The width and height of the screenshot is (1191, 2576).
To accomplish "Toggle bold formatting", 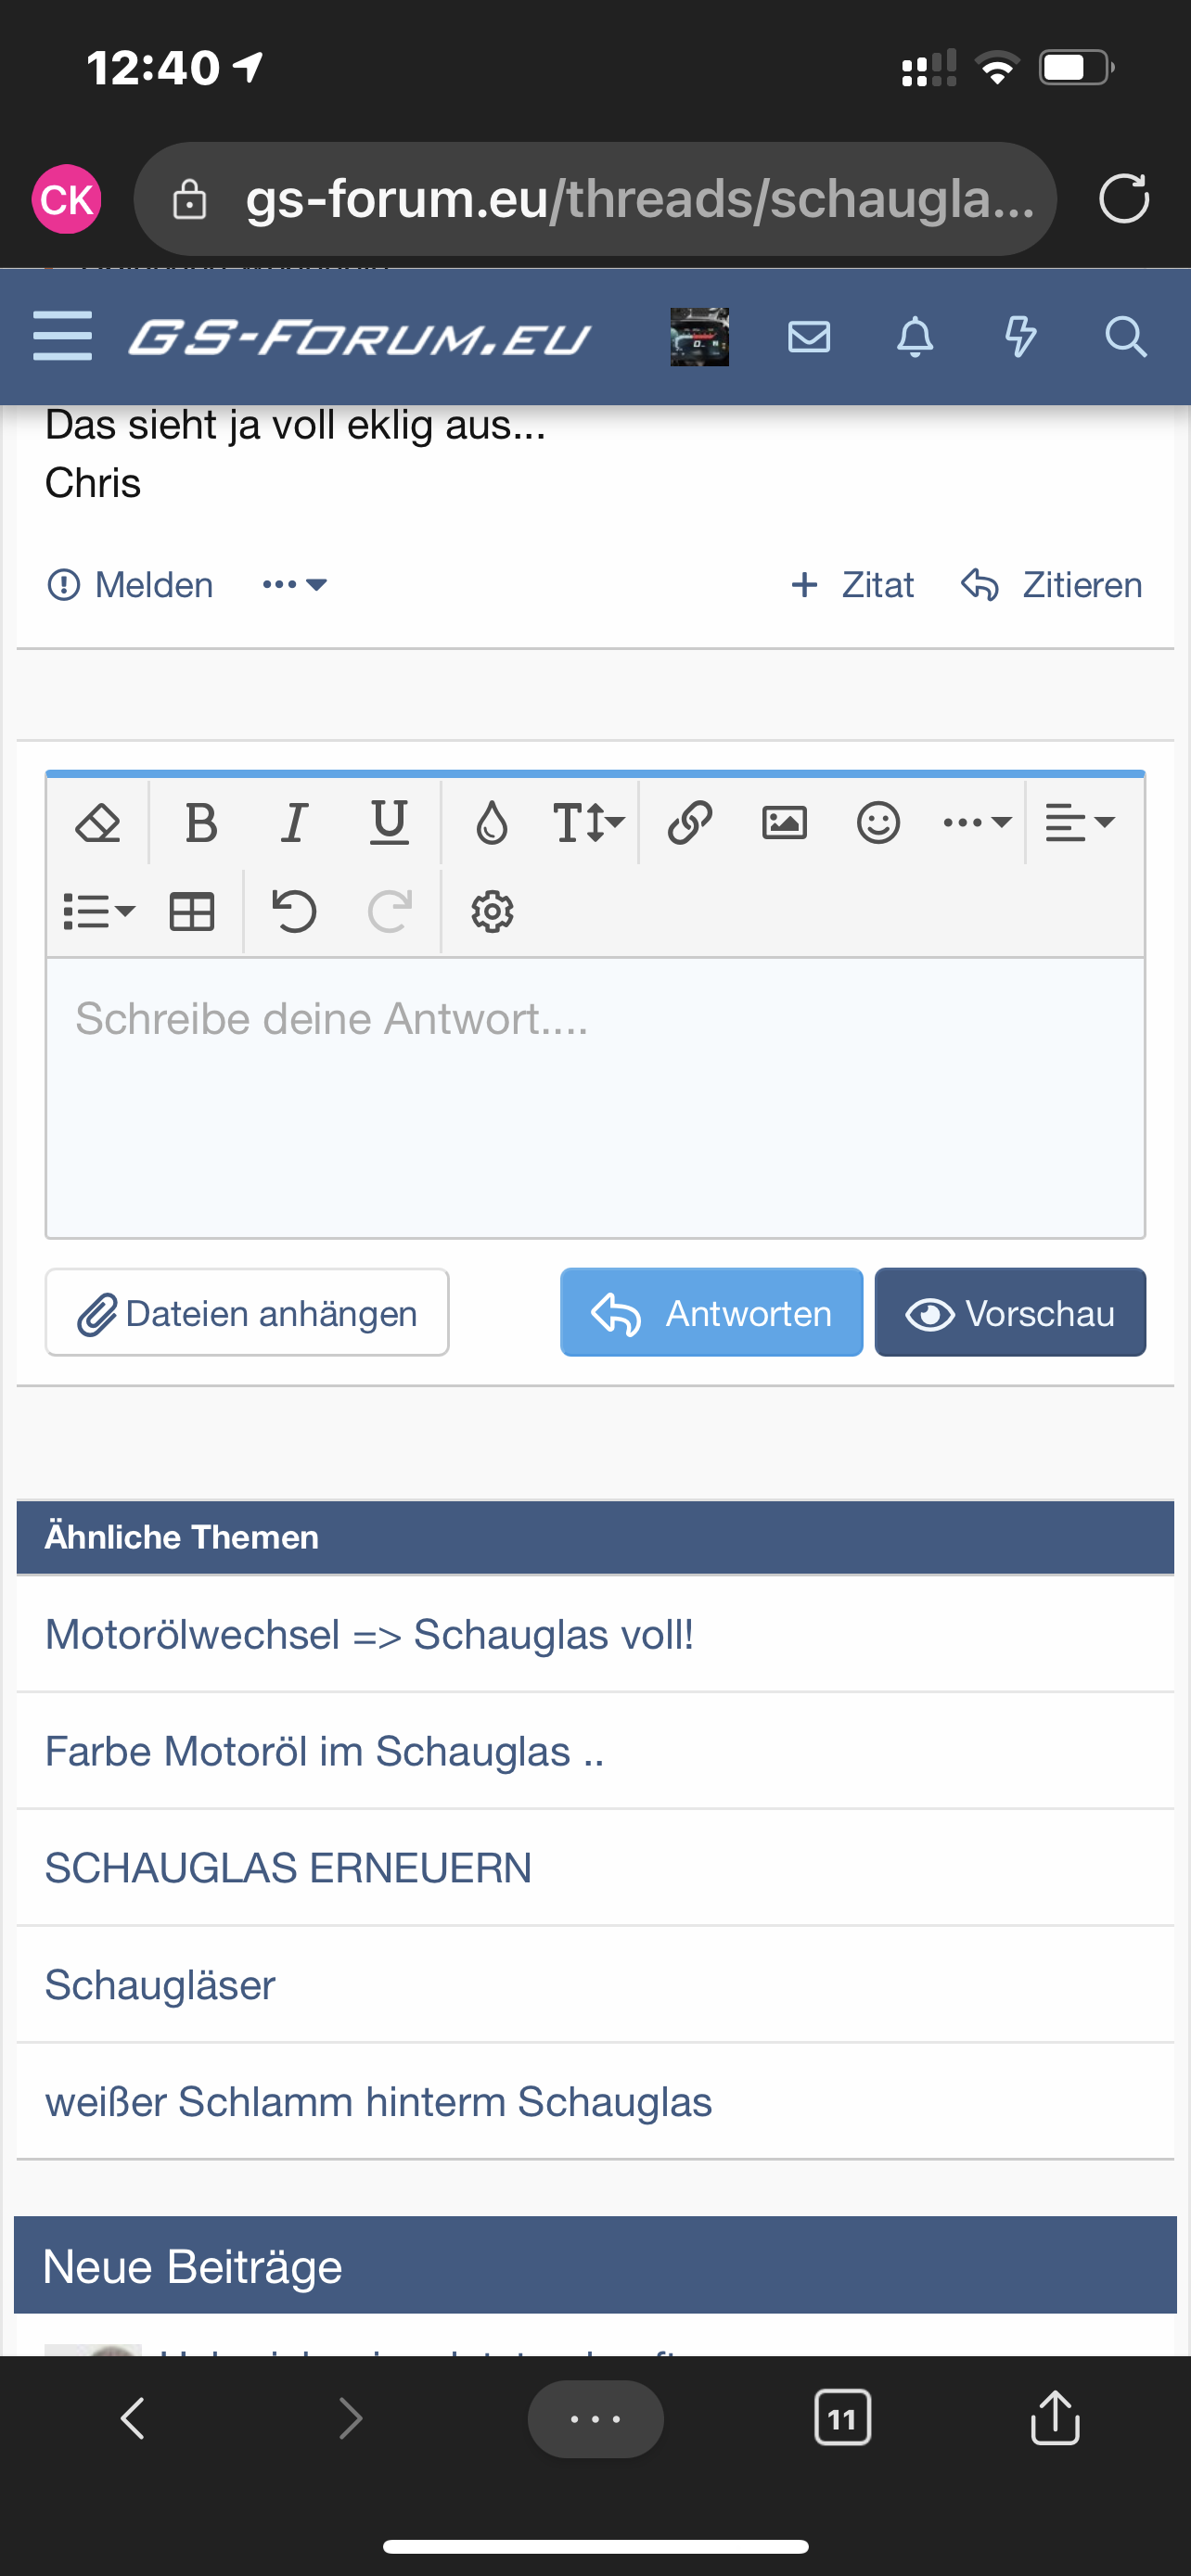I will [201, 823].
